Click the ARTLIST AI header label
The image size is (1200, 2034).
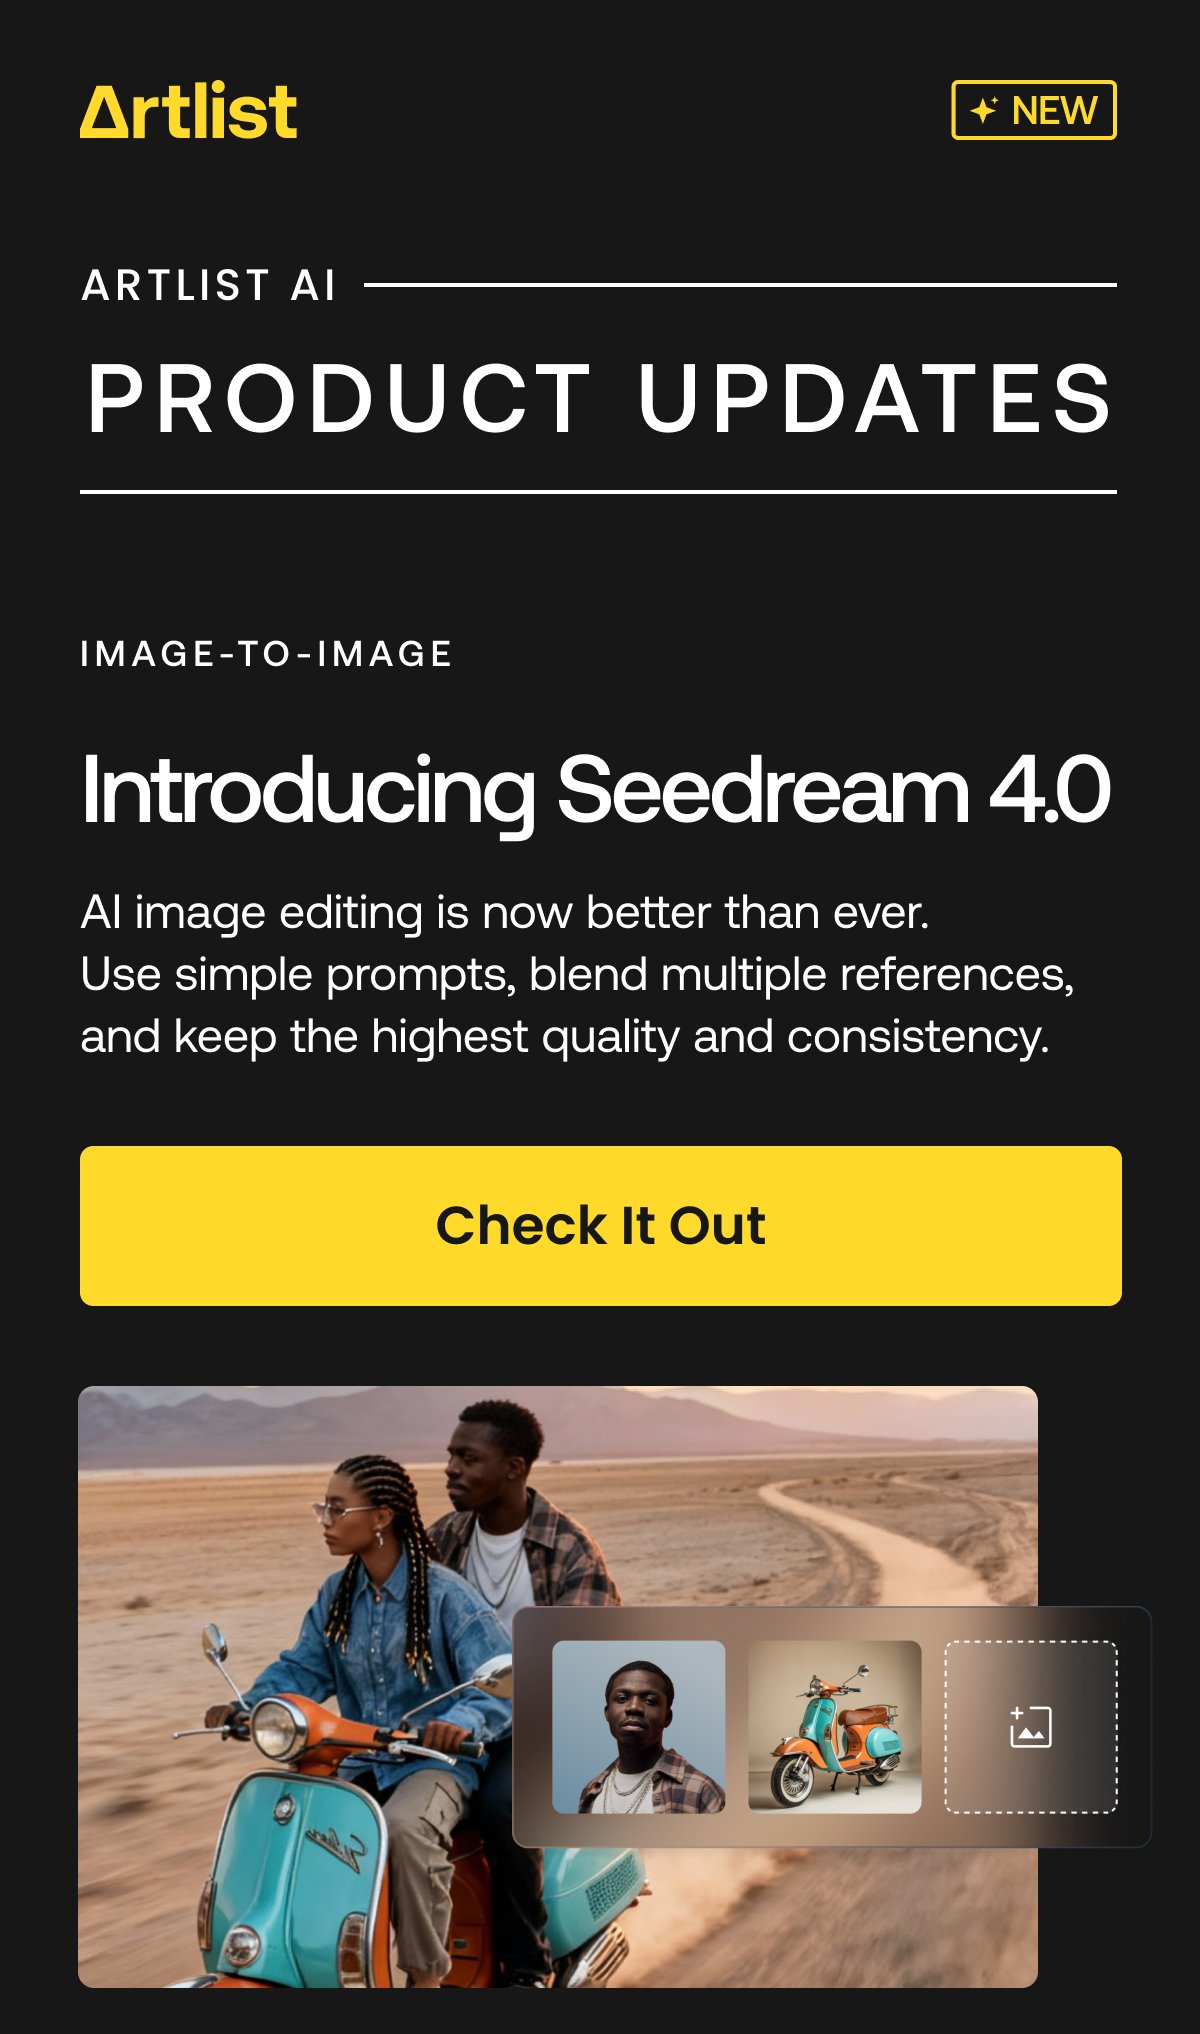[x=209, y=285]
